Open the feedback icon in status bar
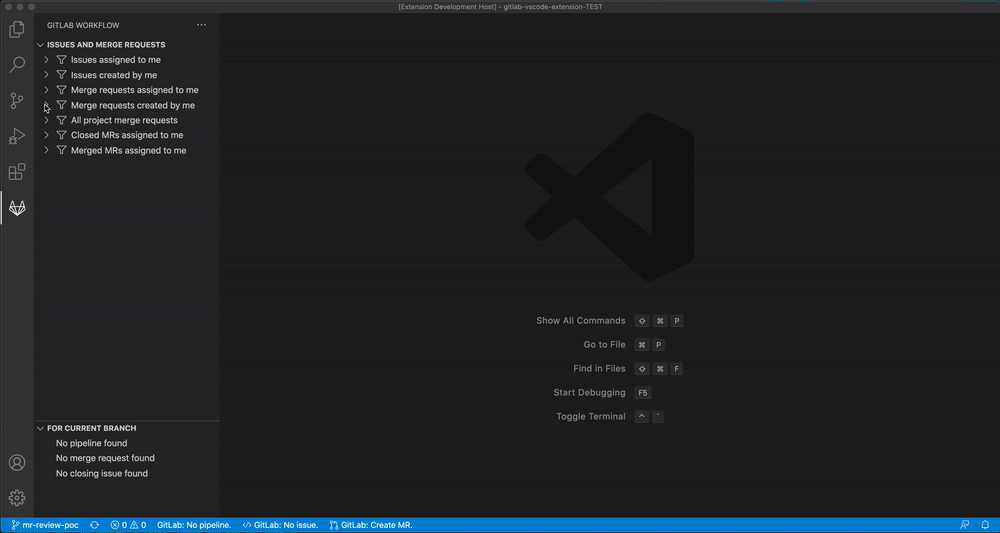1000x533 pixels. (964, 525)
